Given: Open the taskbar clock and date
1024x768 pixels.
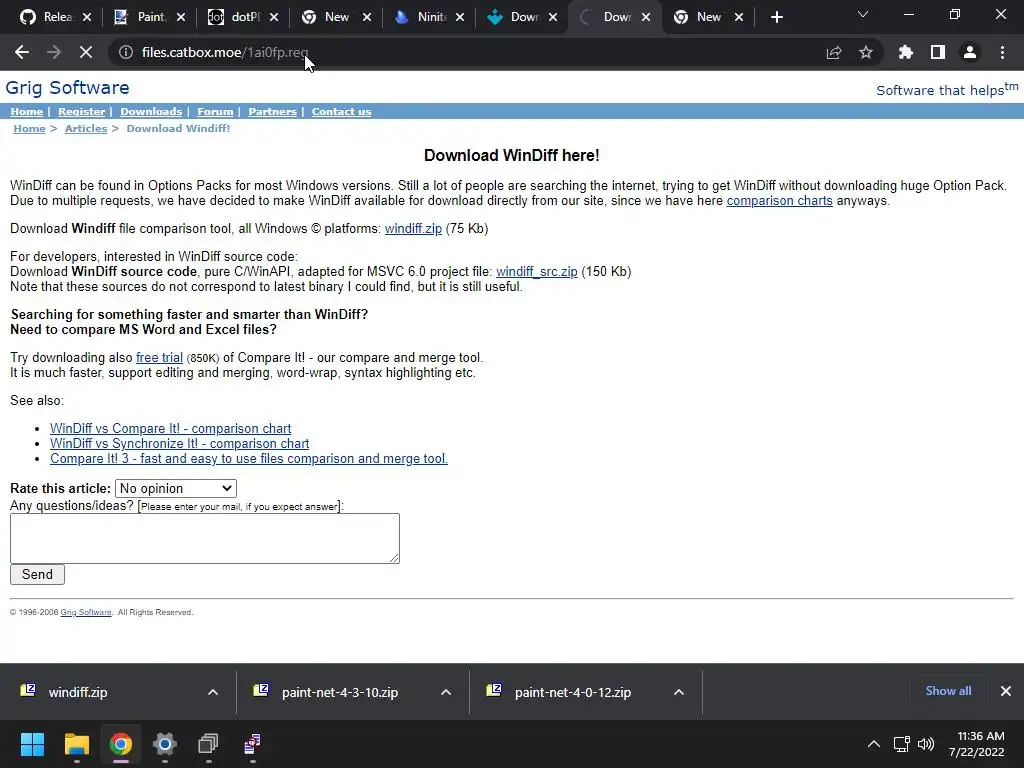Looking at the screenshot, I should 977,744.
